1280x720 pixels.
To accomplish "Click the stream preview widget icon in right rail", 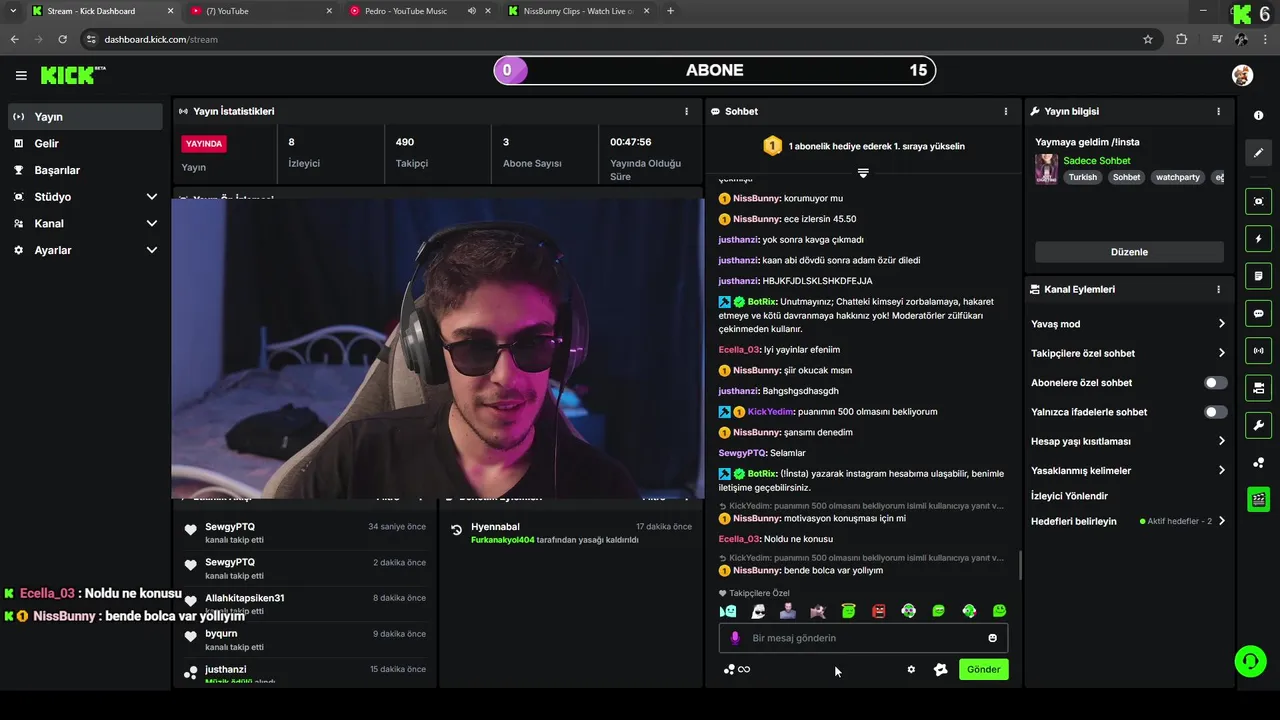I will pyautogui.click(x=1258, y=201).
